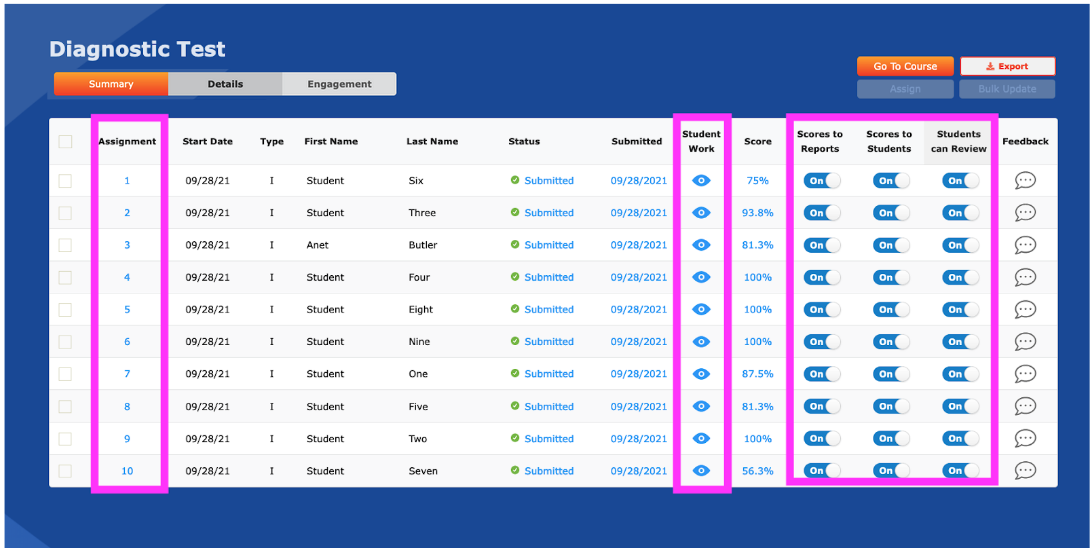Image resolution: width=1090 pixels, height=551 pixels.
Task: Tick the select-all checkbox in table header
Action: 65,142
